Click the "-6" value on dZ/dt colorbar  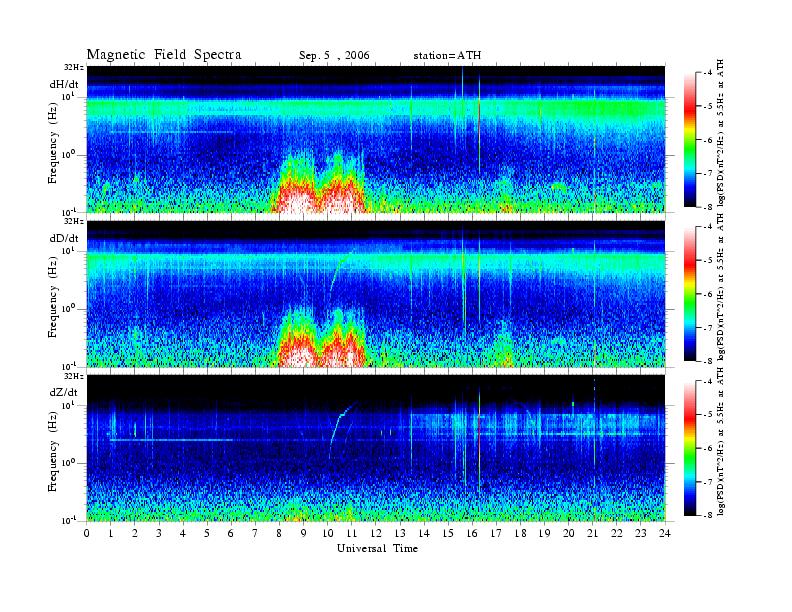(708, 448)
